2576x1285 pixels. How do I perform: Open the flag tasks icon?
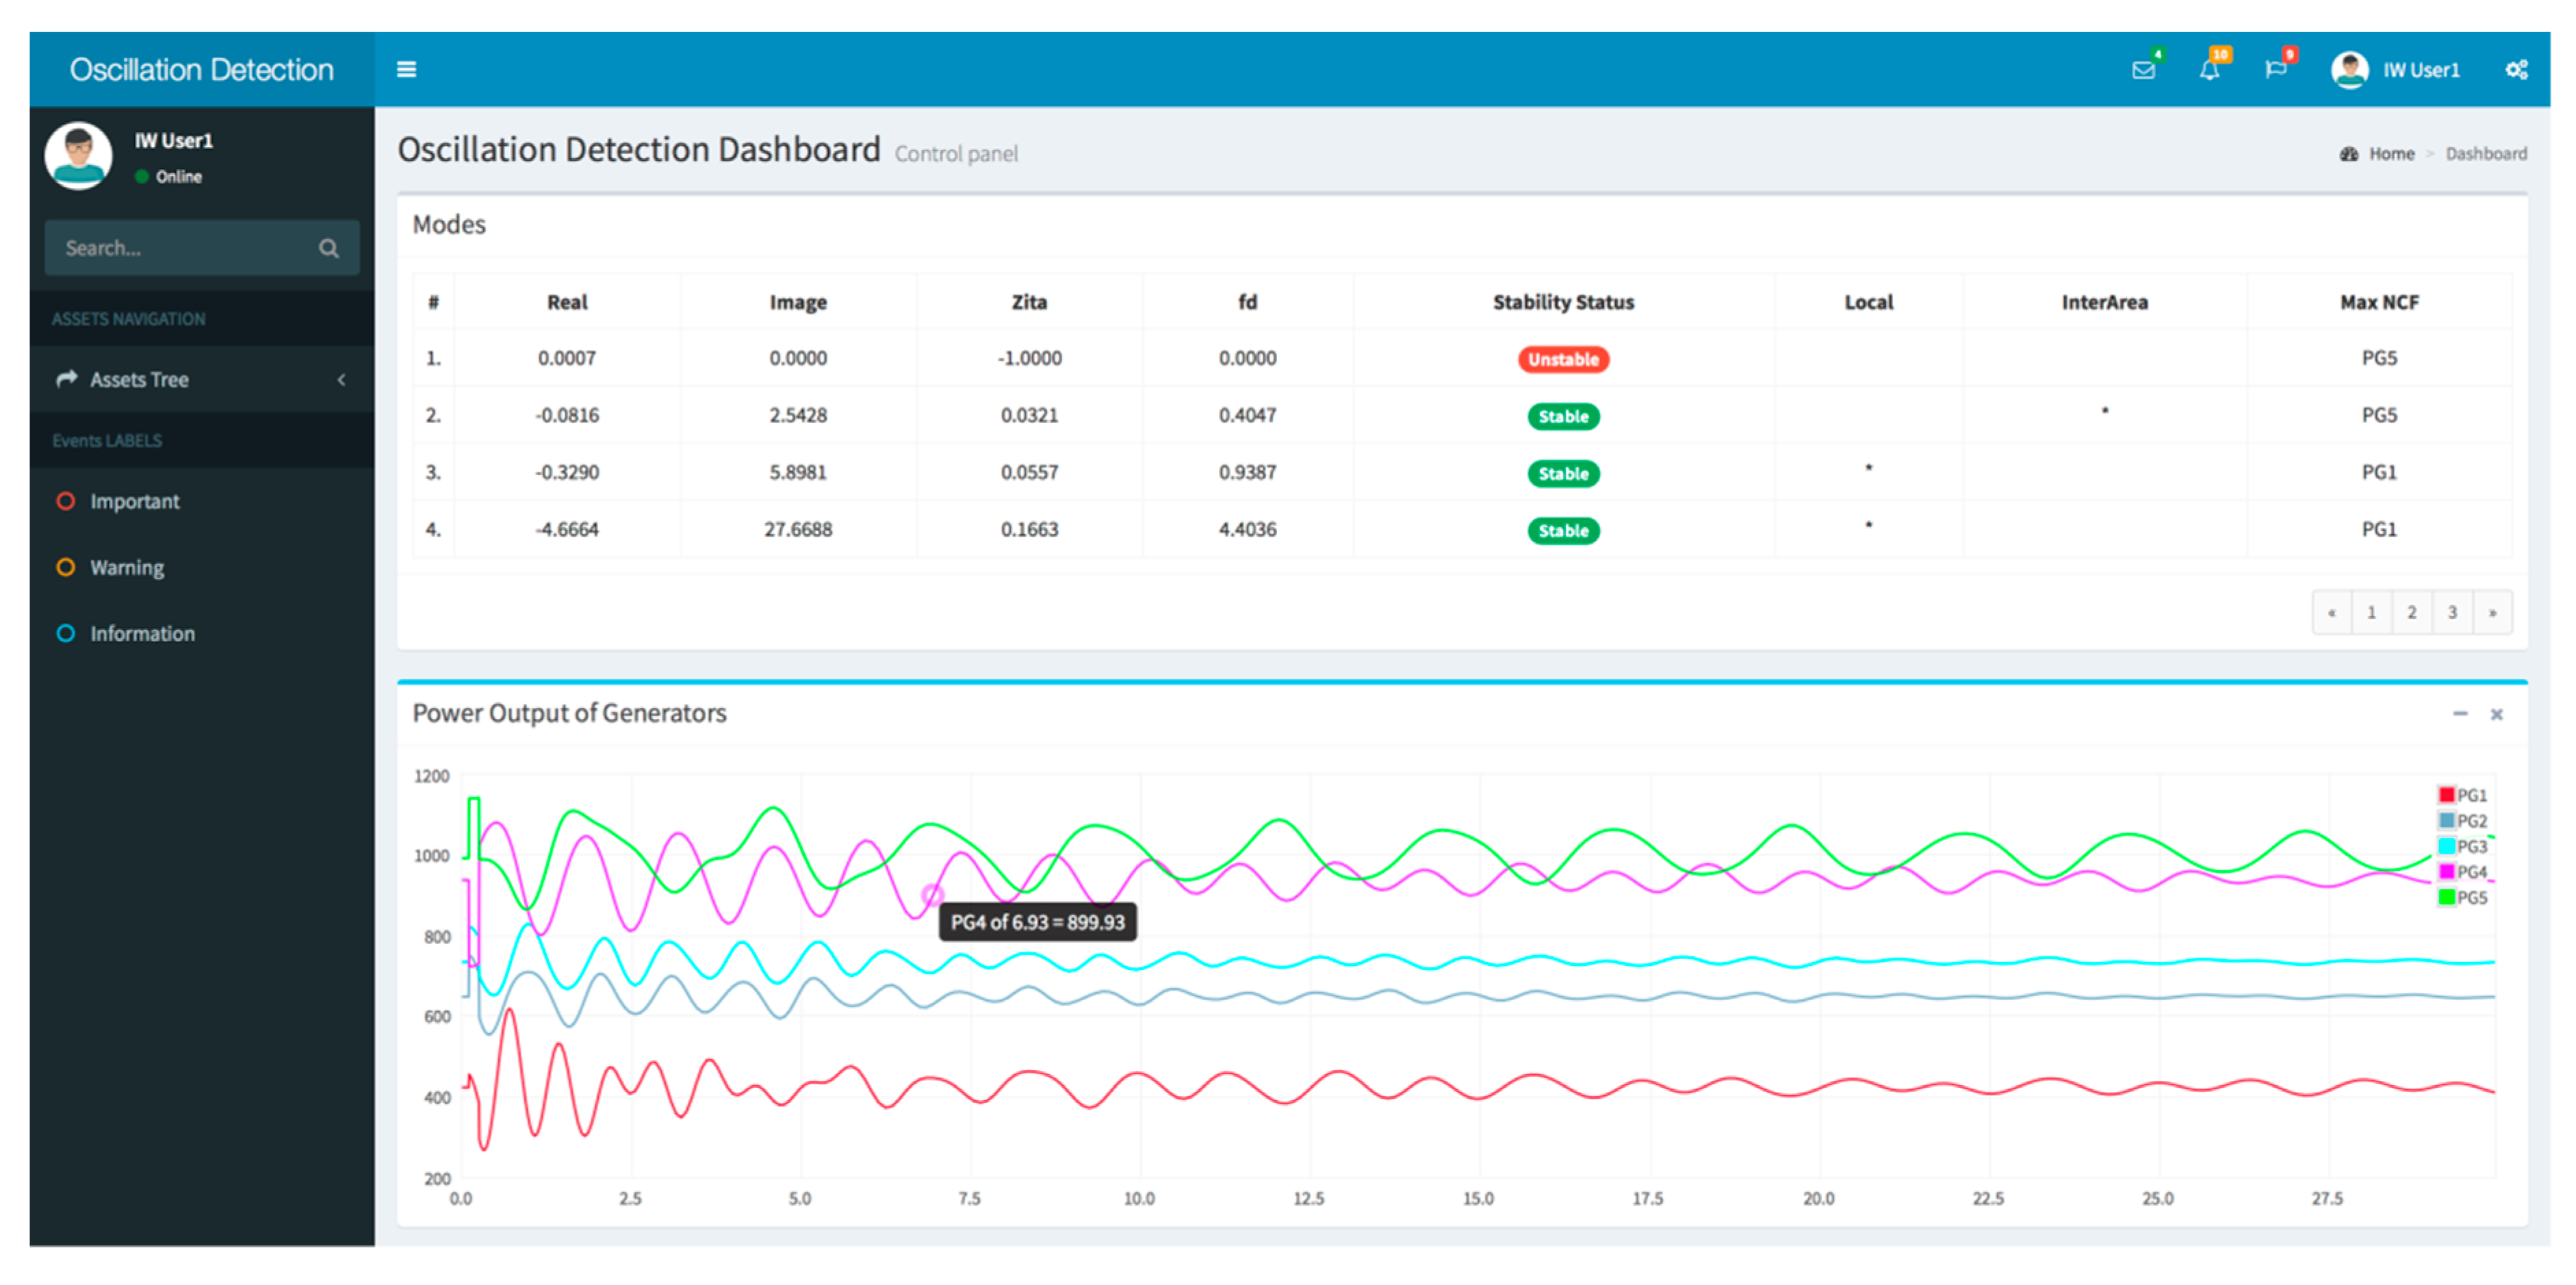[x=2275, y=70]
